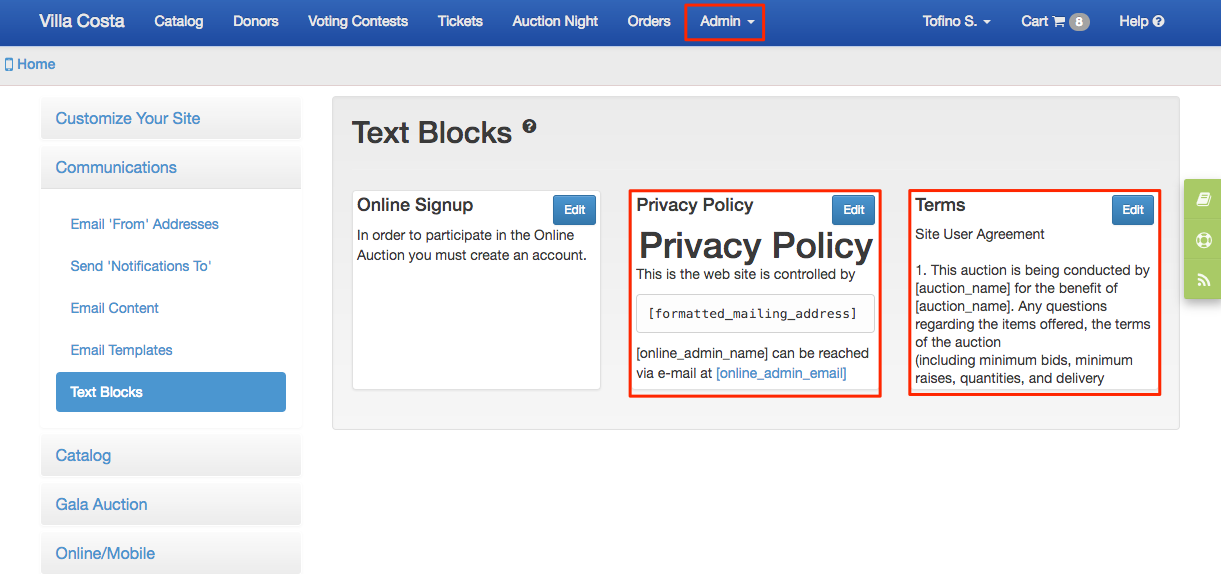The height and width of the screenshot is (574, 1221).
Task: Click the book icon on green side tab
Action: tap(1203, 200)
